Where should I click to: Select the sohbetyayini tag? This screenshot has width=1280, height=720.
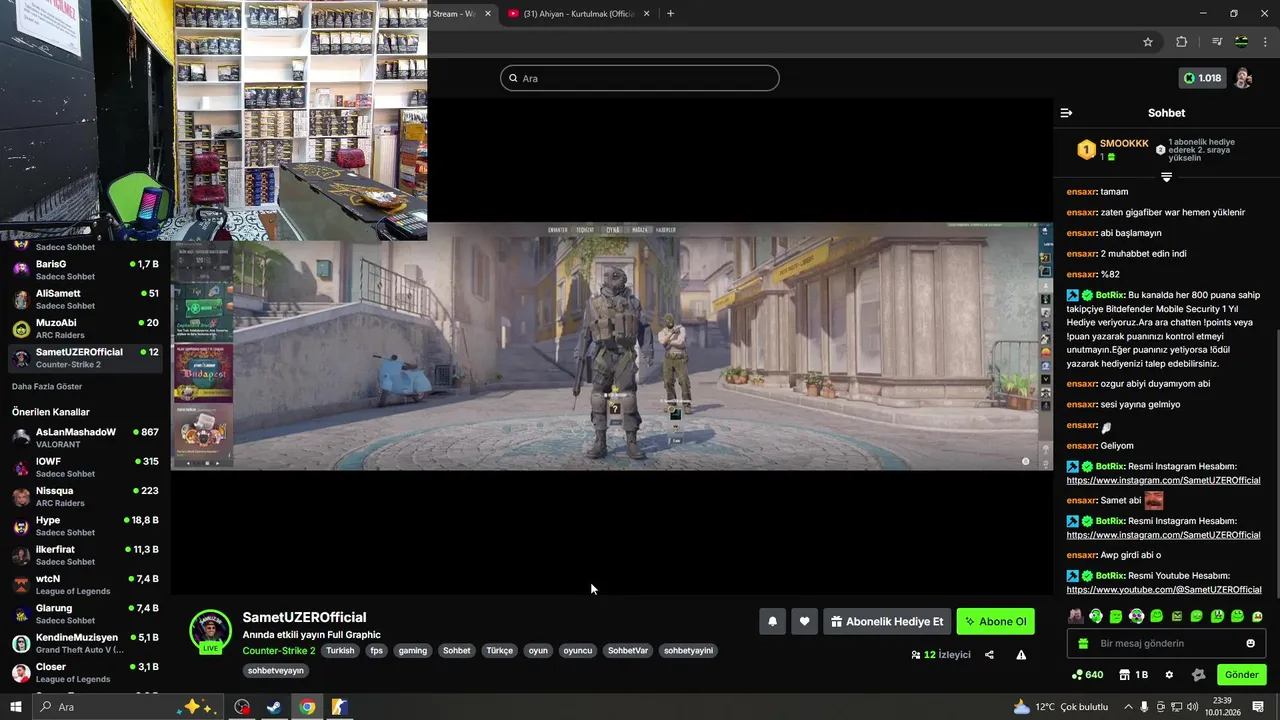tap(688, 650)
